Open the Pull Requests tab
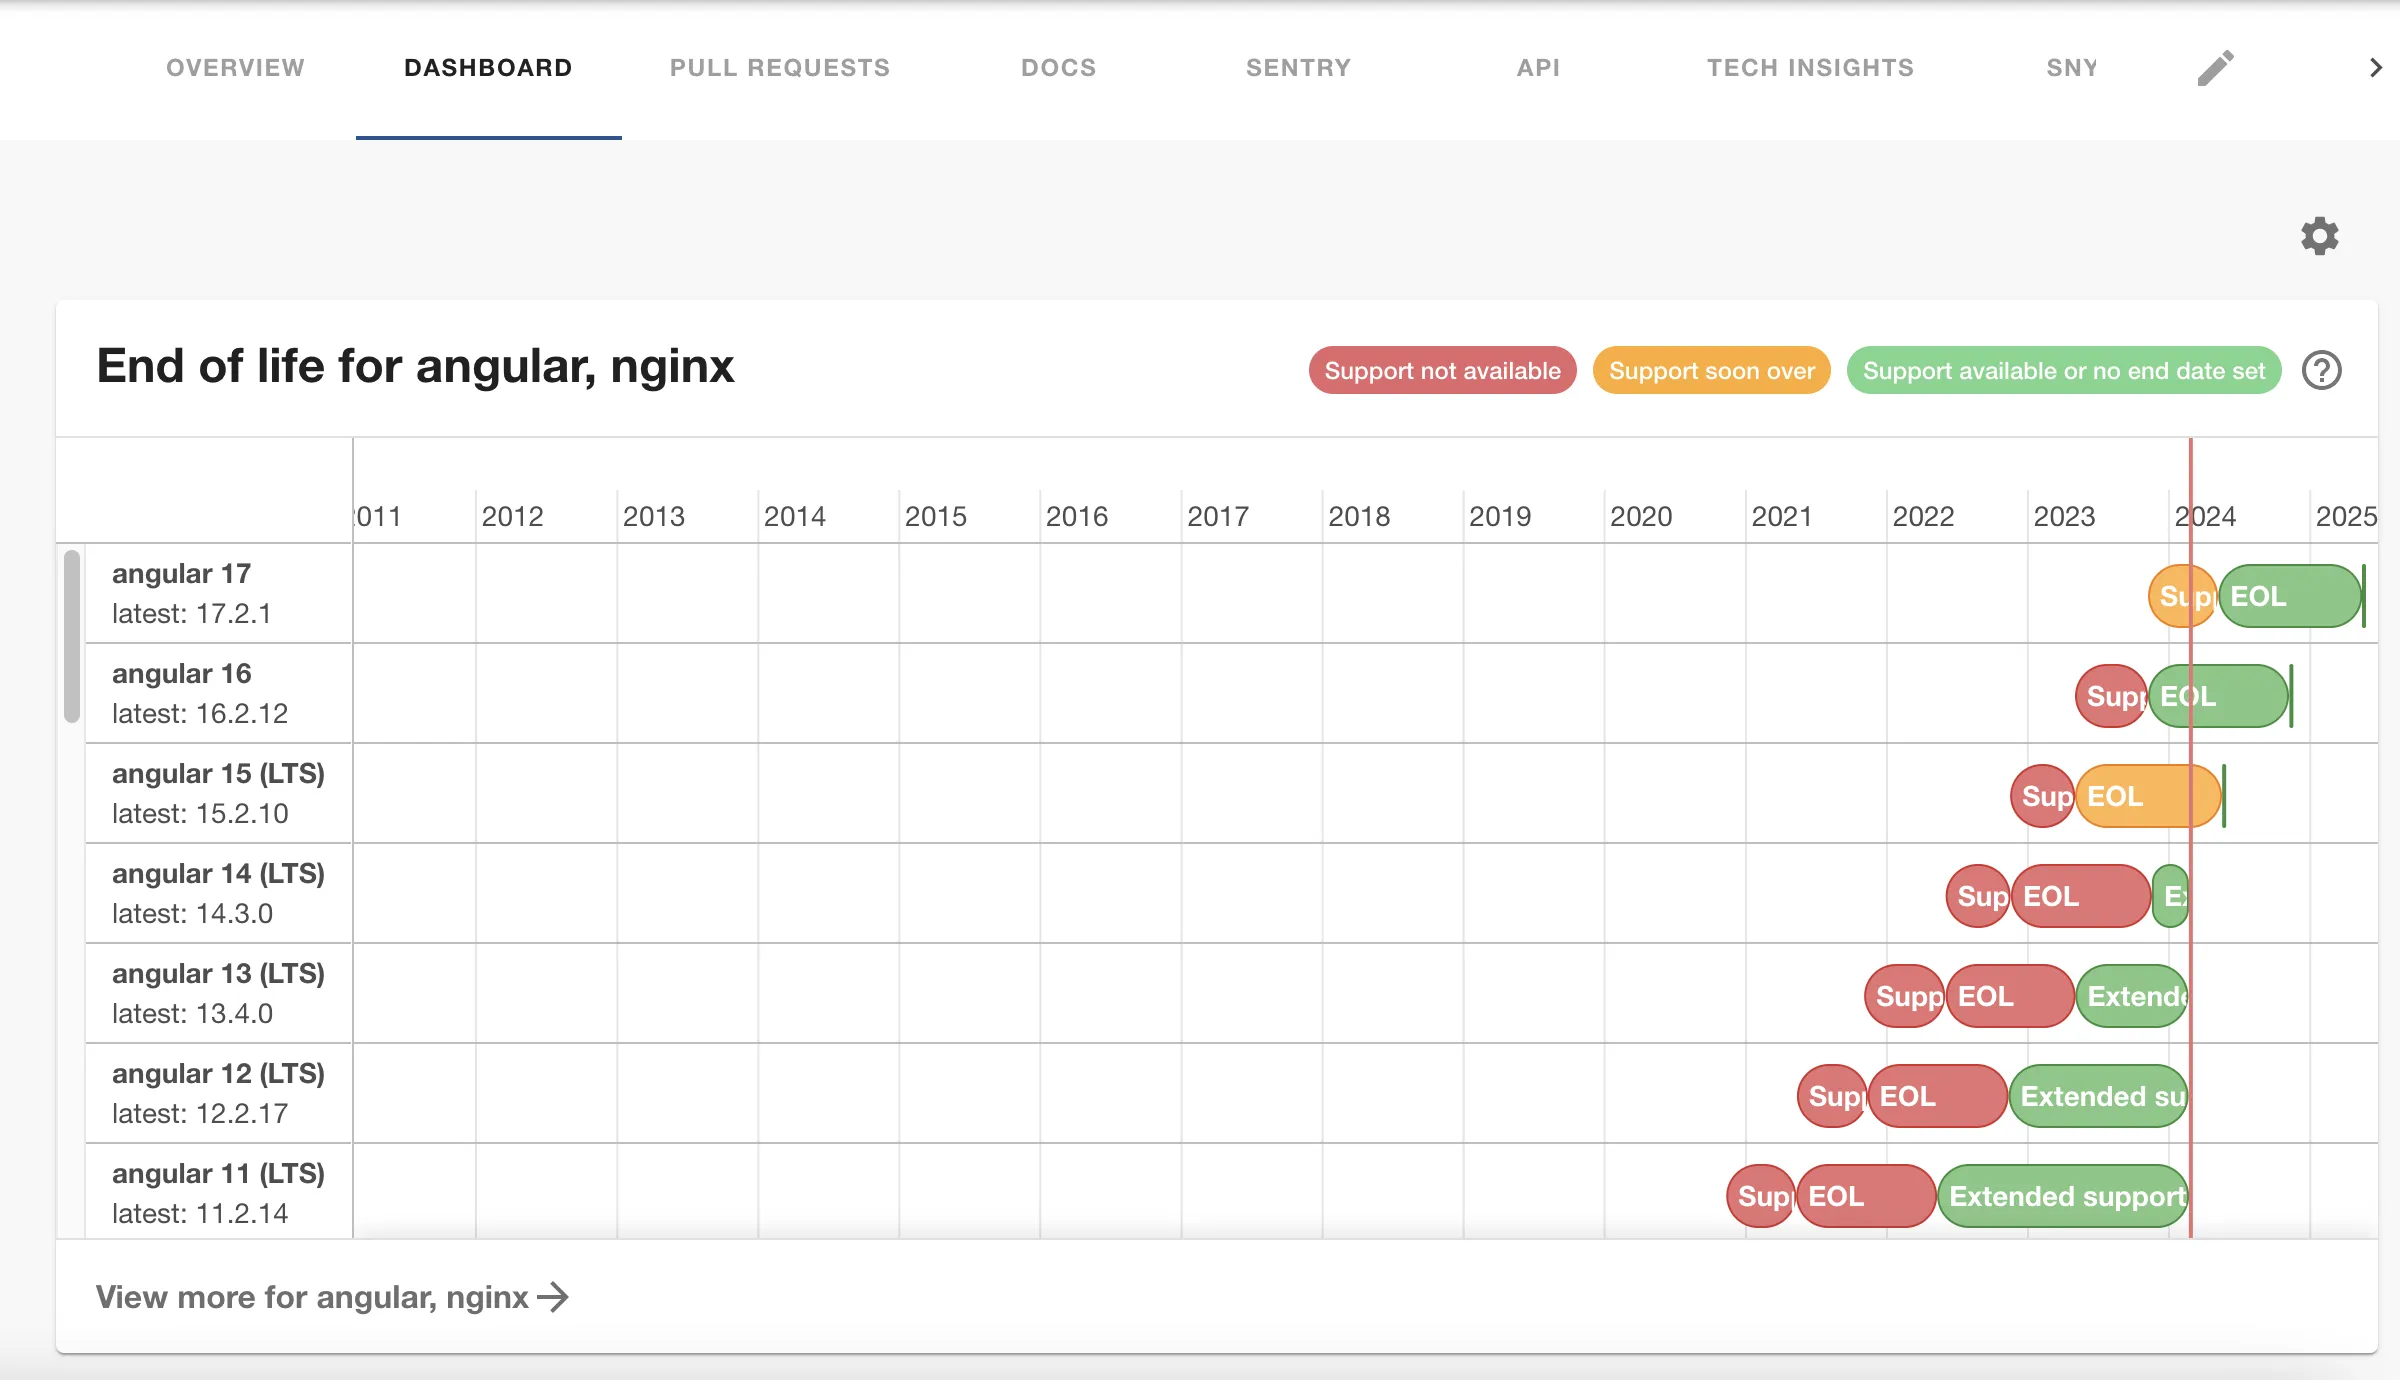This screenshot has height=1380, width=2400. [x=779, y=68]
